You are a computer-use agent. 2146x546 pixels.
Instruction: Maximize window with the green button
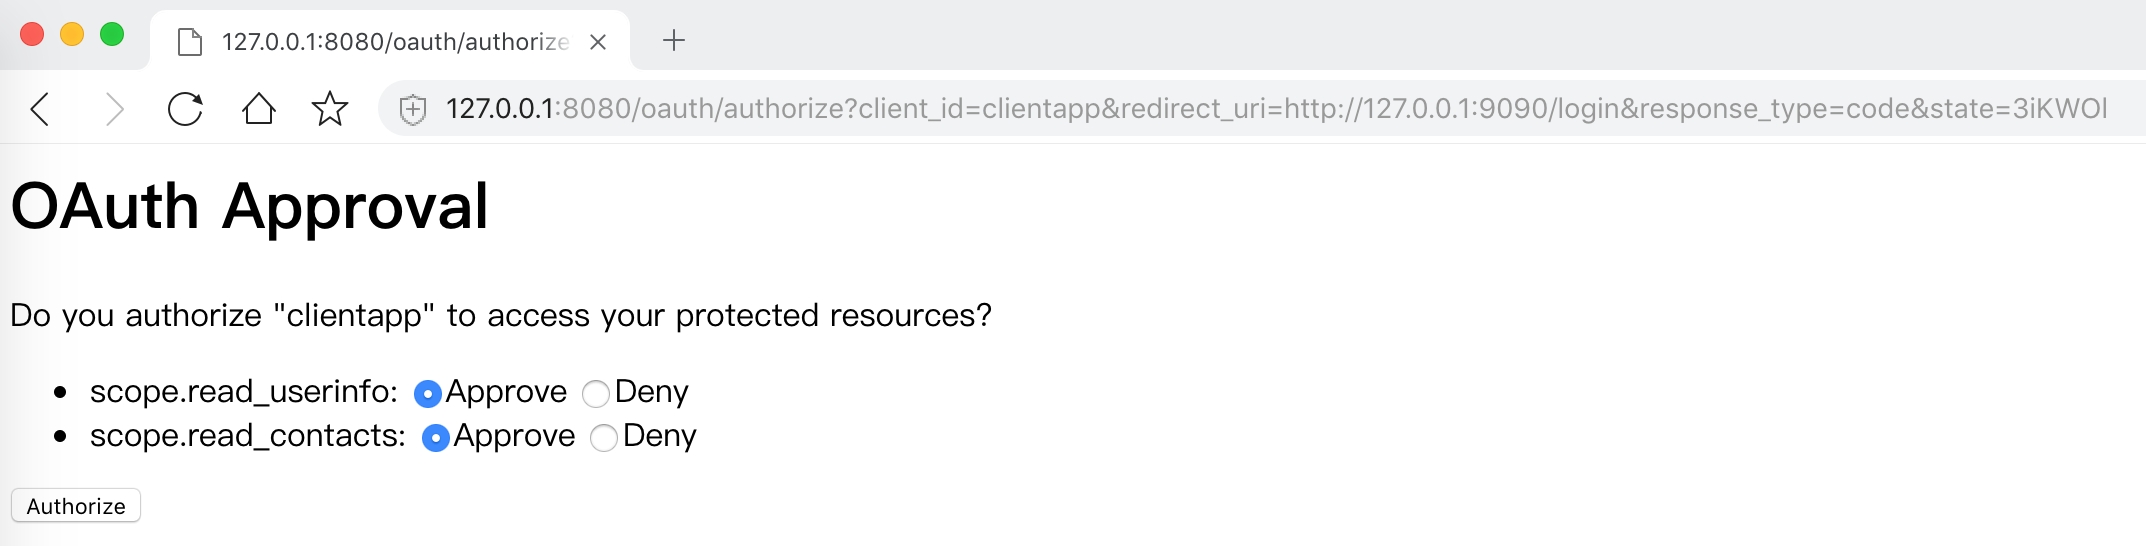[112, 35]
